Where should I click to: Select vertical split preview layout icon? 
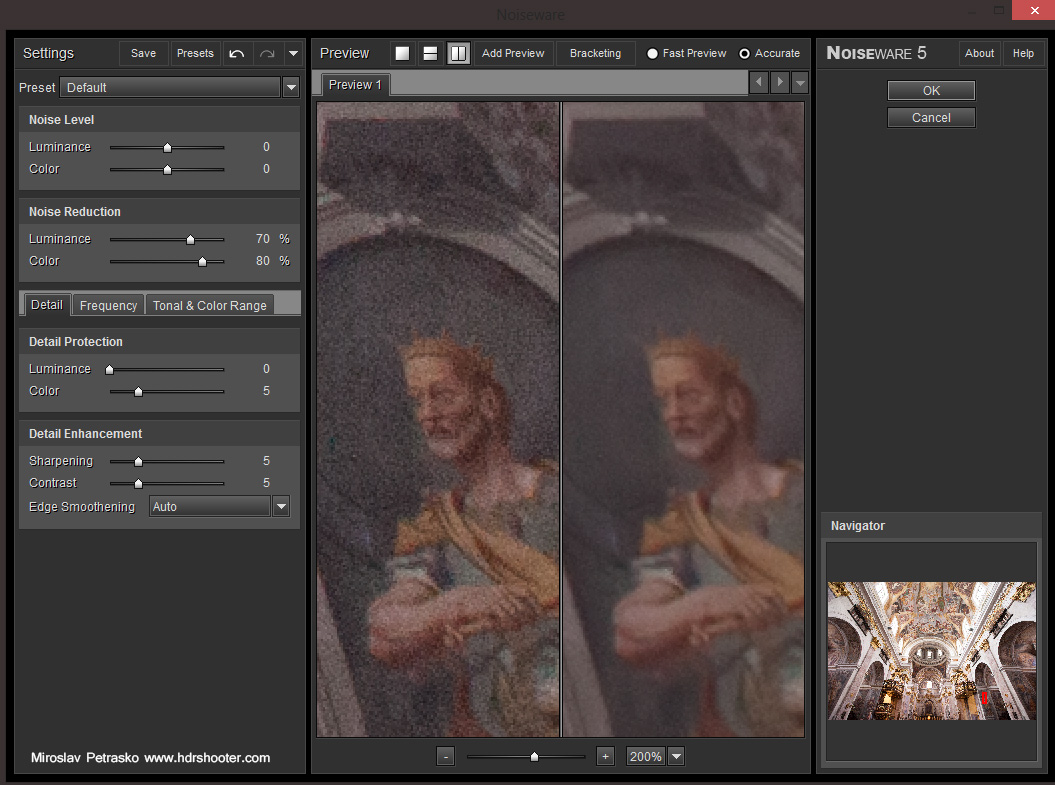click(458, 53)
